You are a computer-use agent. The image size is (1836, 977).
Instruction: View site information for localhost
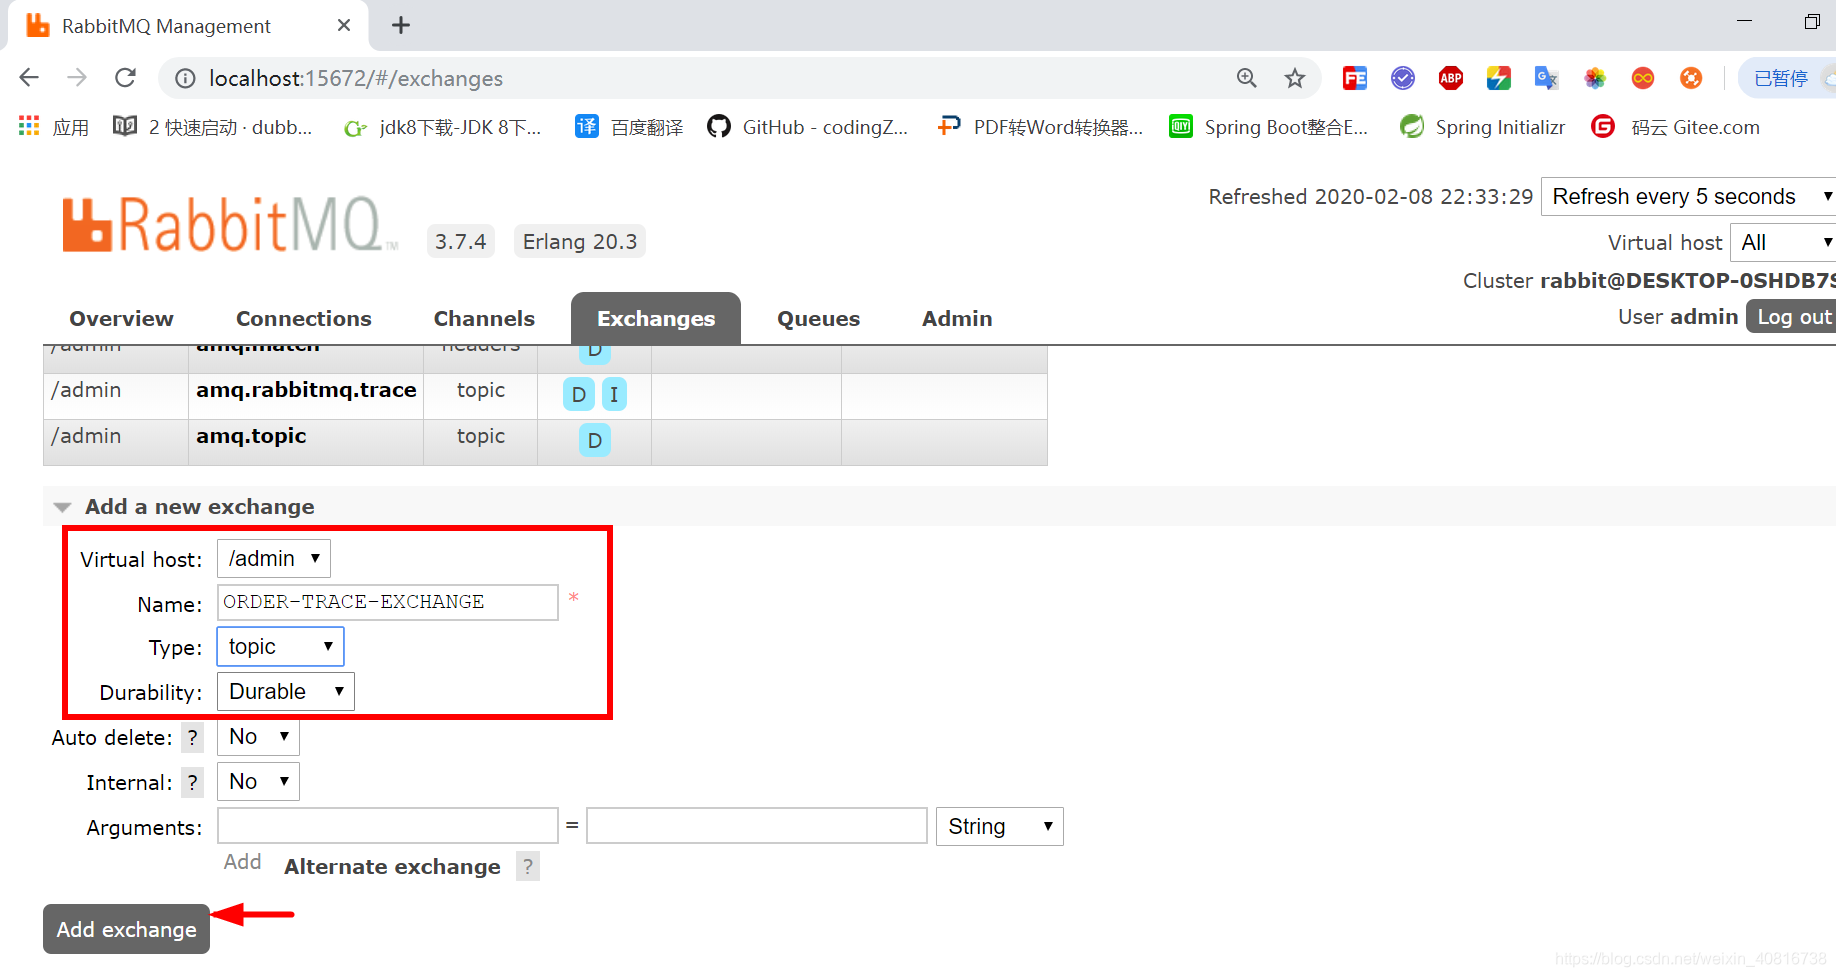[x=185, y=78]
